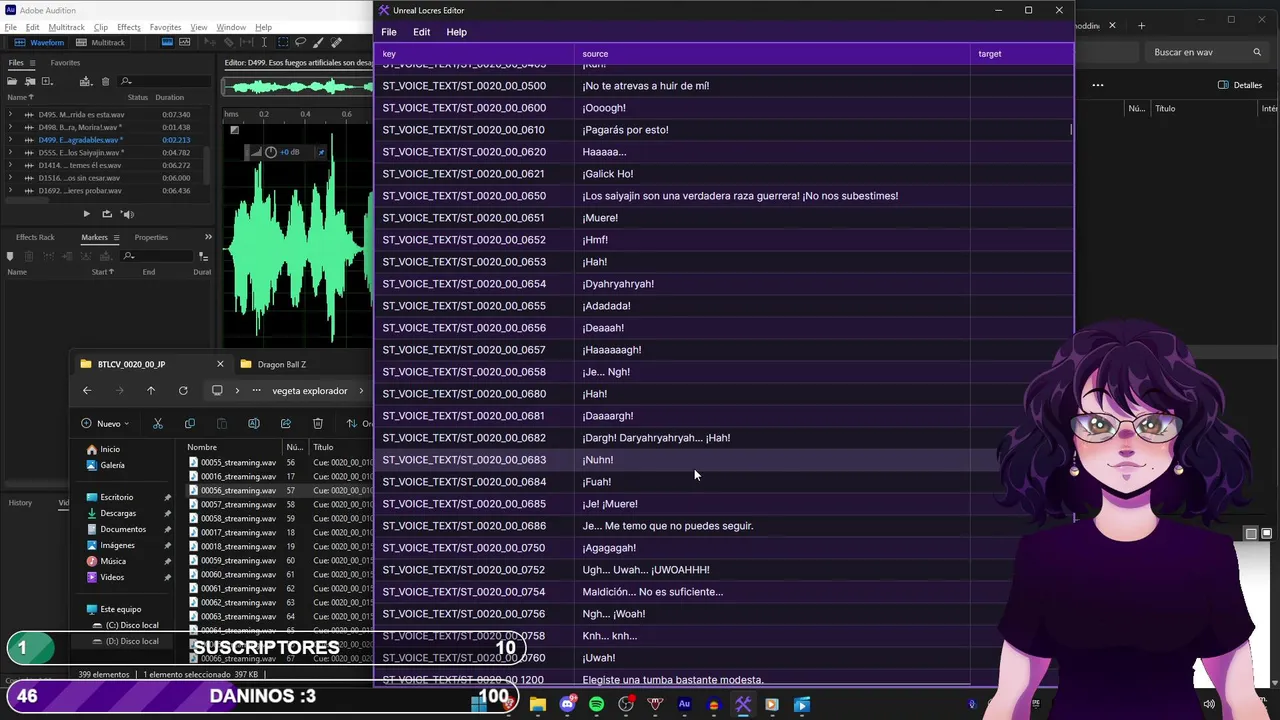Click Add cue marker icon in Markers panel

tap(10, 256)
